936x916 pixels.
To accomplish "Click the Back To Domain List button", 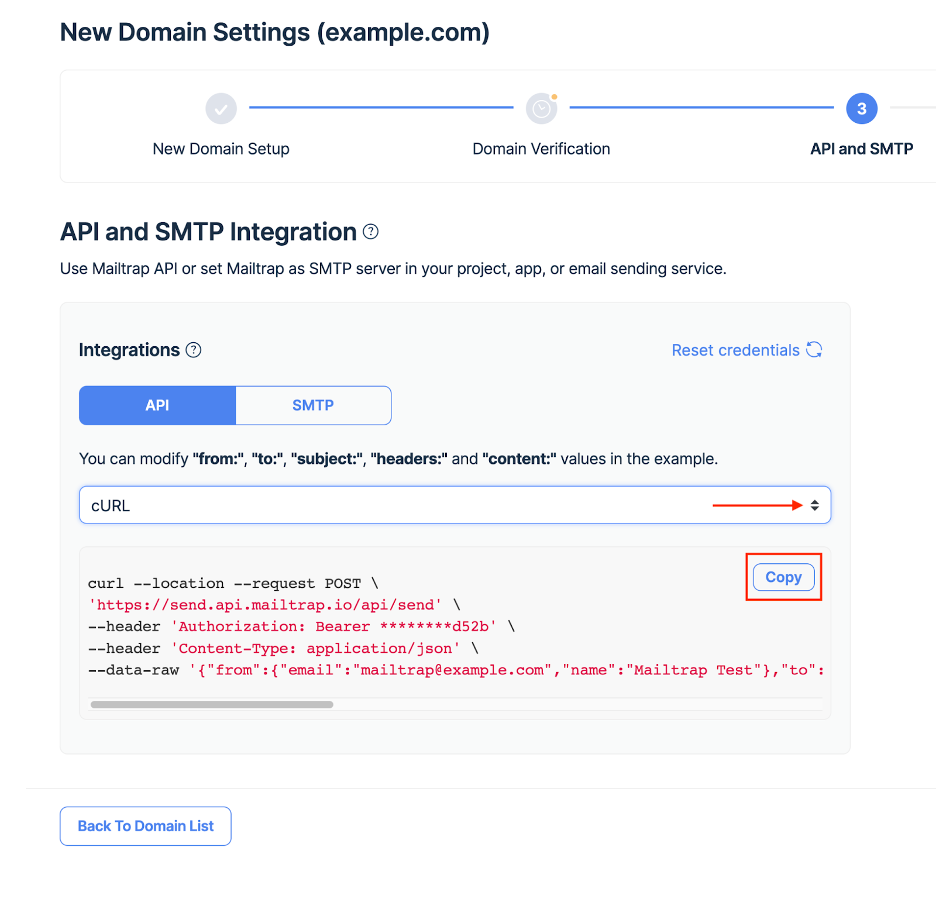I will coord(146,826).
